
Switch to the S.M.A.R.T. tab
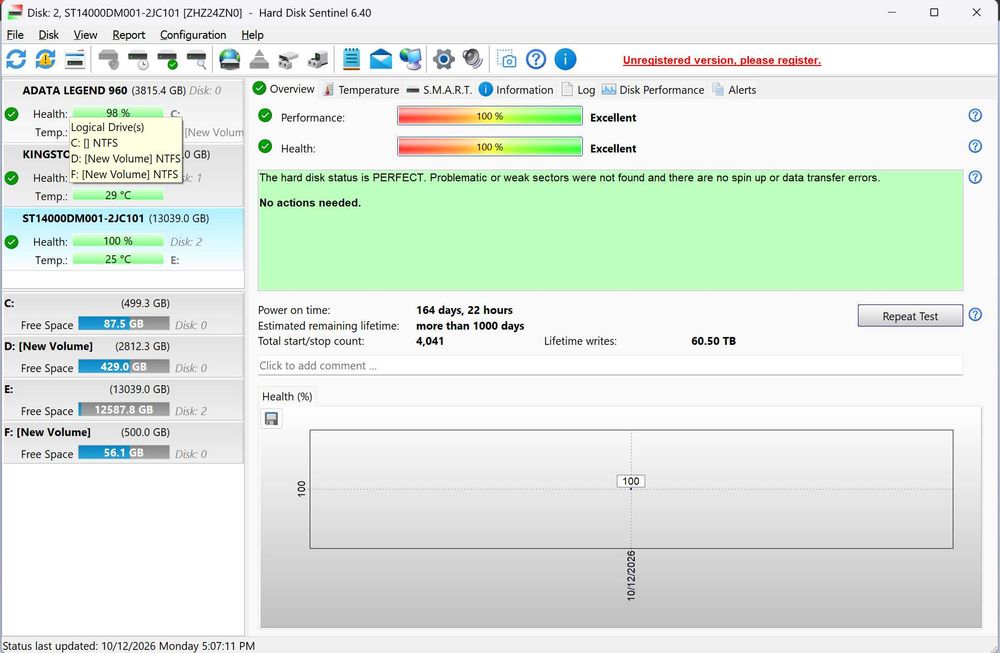pyautogui.click(x=439, y=90)
